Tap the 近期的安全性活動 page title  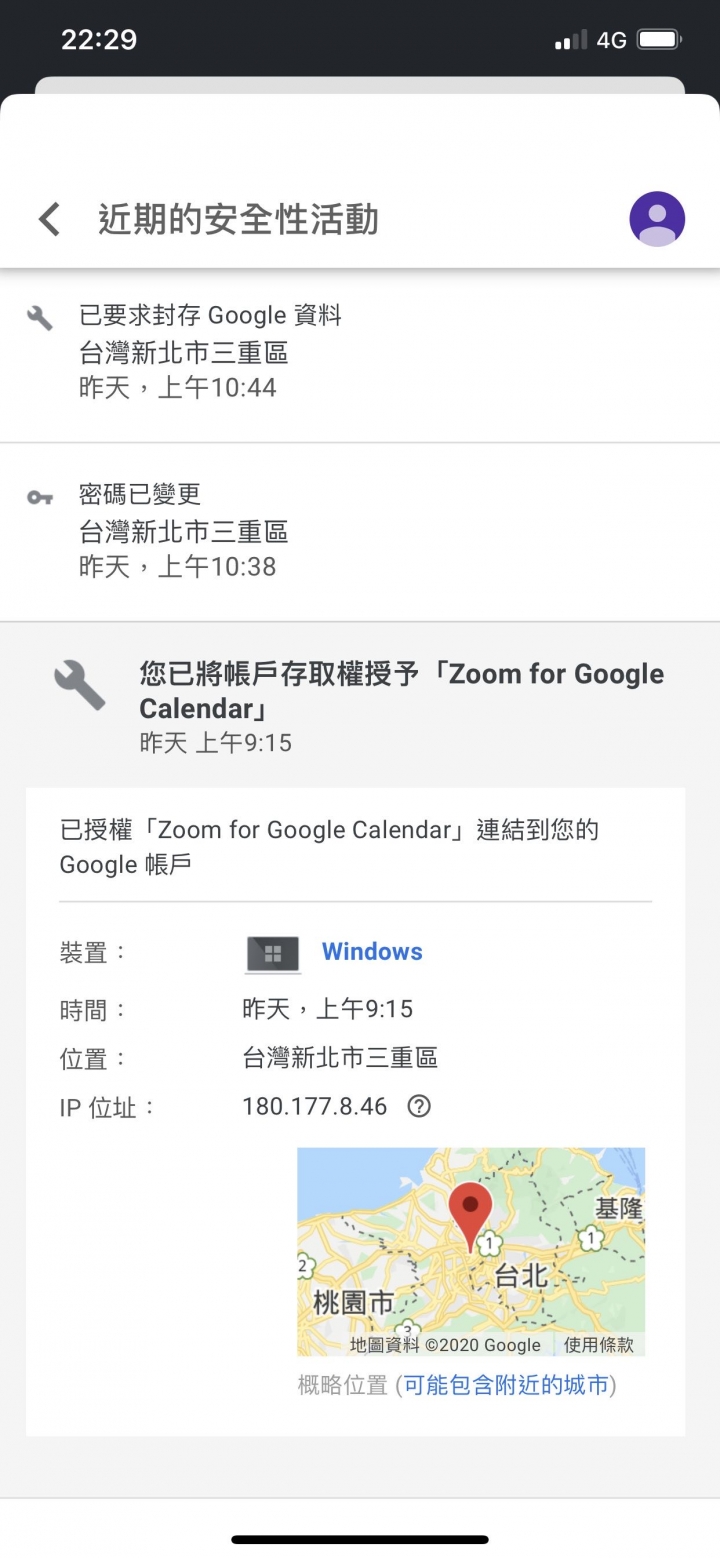pos(238,219)
